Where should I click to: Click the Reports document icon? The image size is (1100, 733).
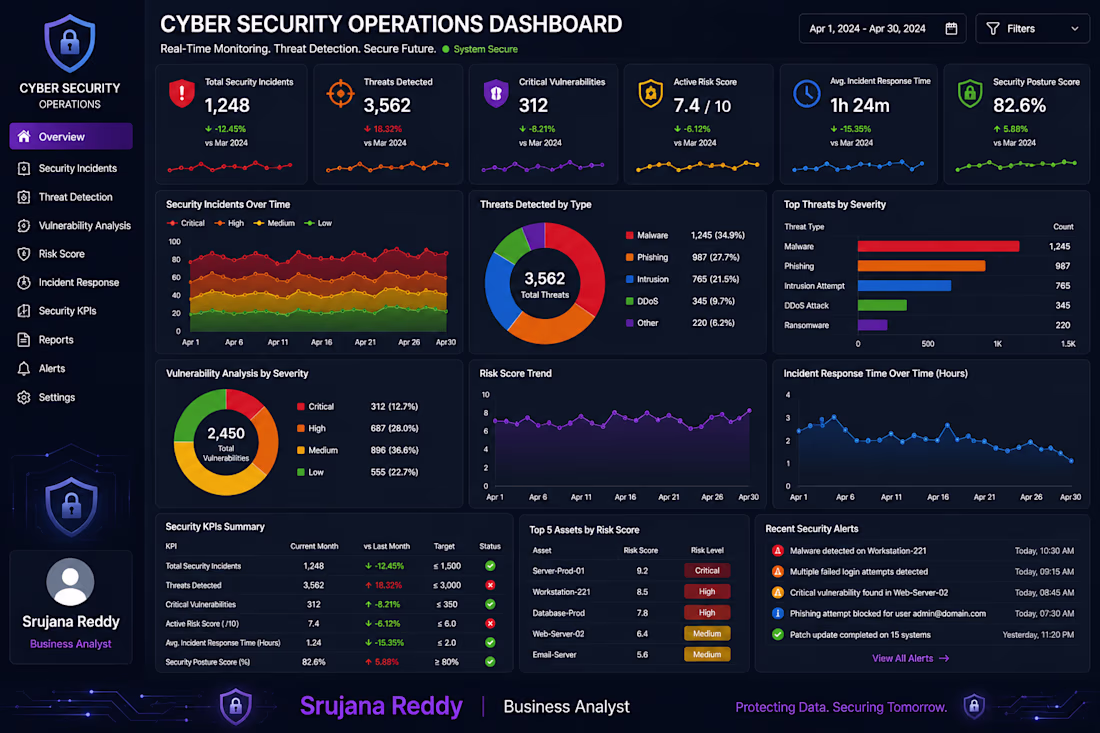pos(24,339)
